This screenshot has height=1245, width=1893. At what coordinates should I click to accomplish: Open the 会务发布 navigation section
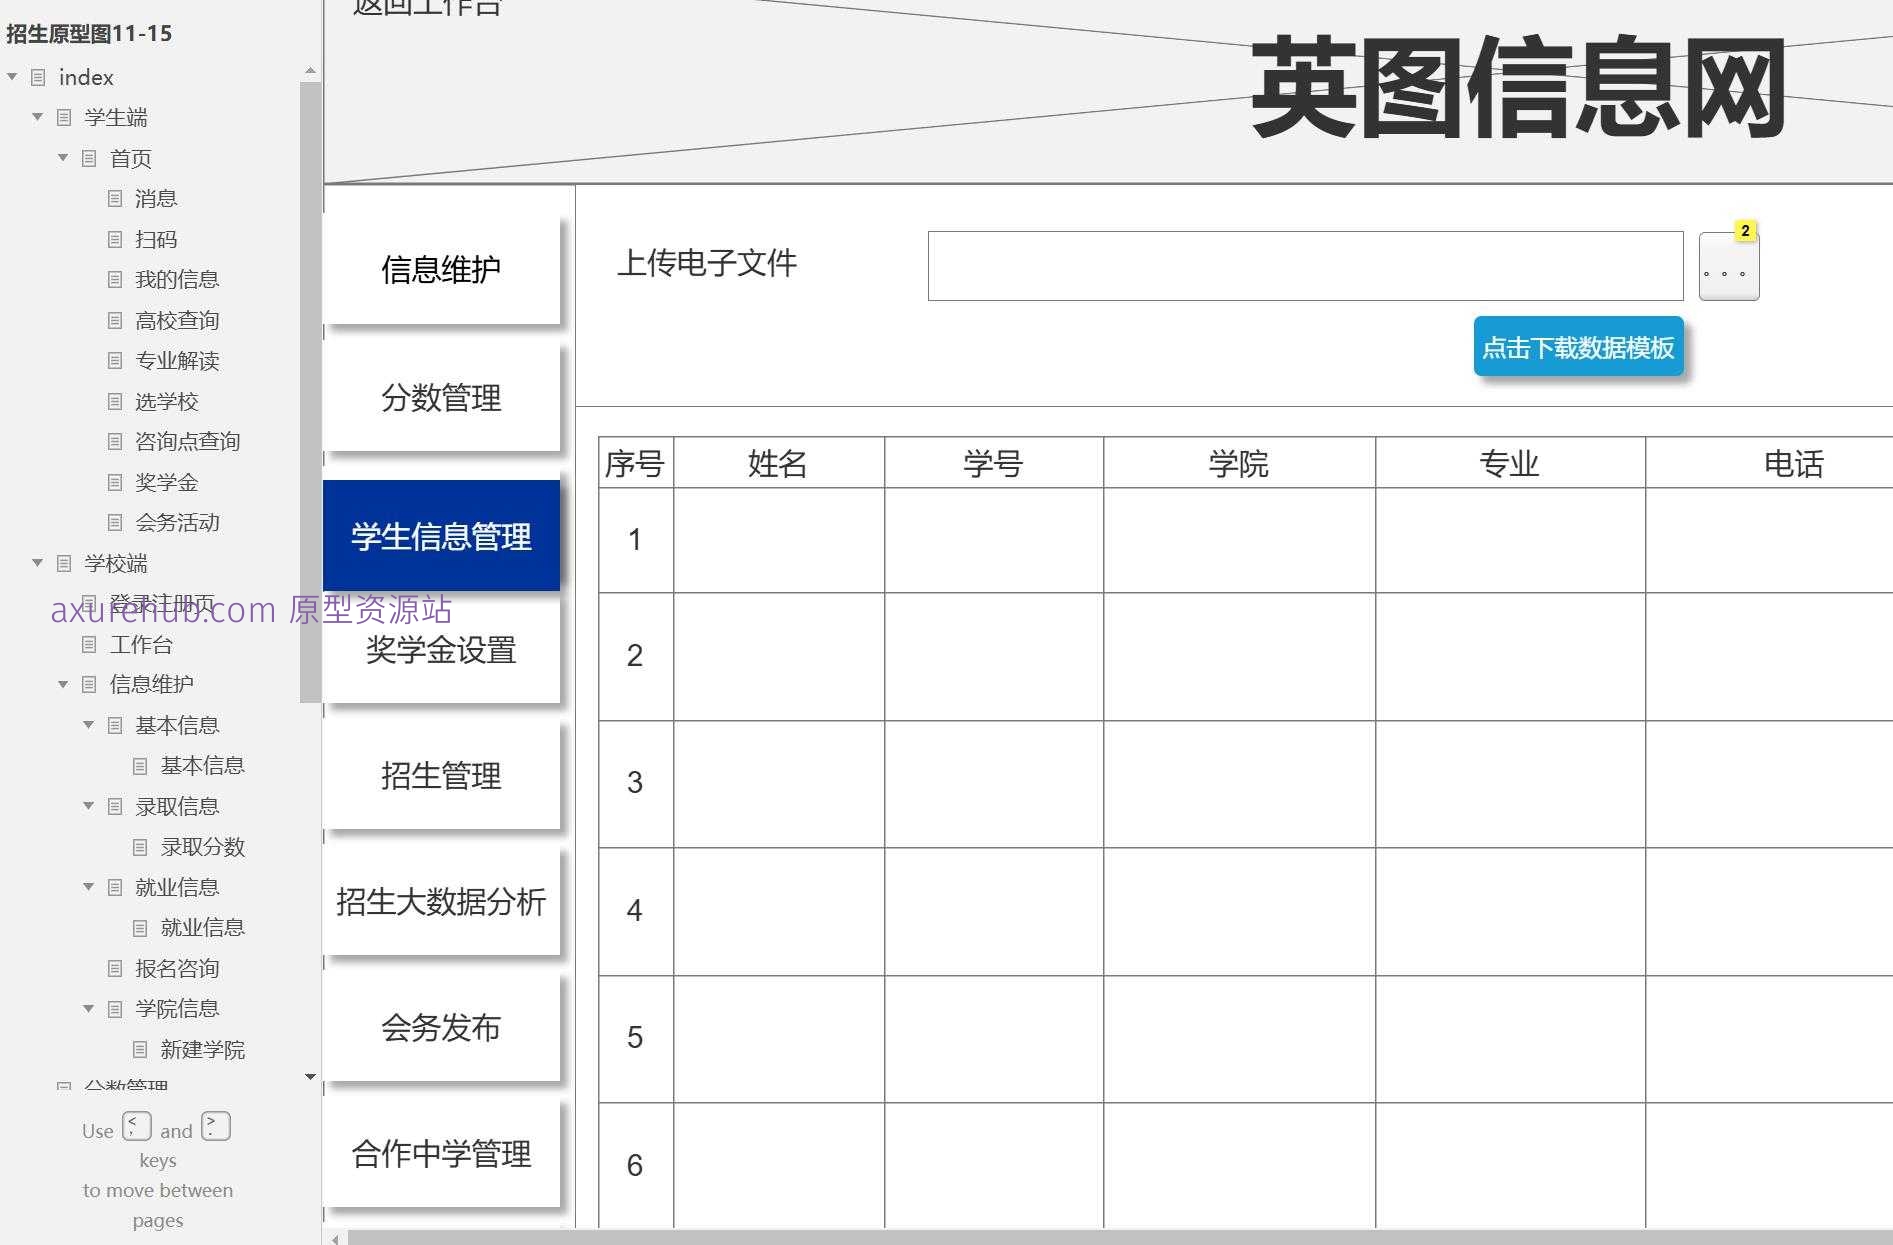point(441,1028)
